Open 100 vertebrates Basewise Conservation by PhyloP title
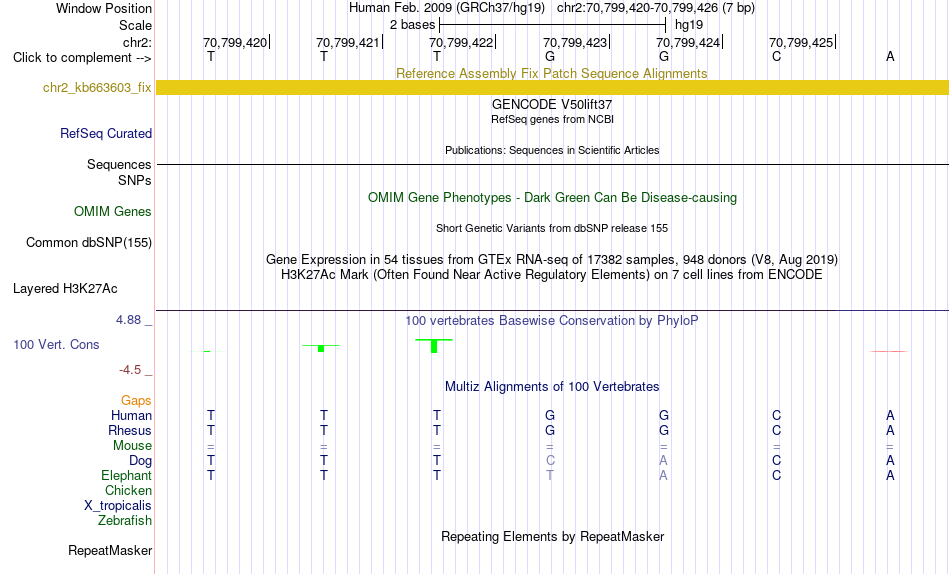The width and height of the screenshot is (950, 574). (x=552, y=321)
